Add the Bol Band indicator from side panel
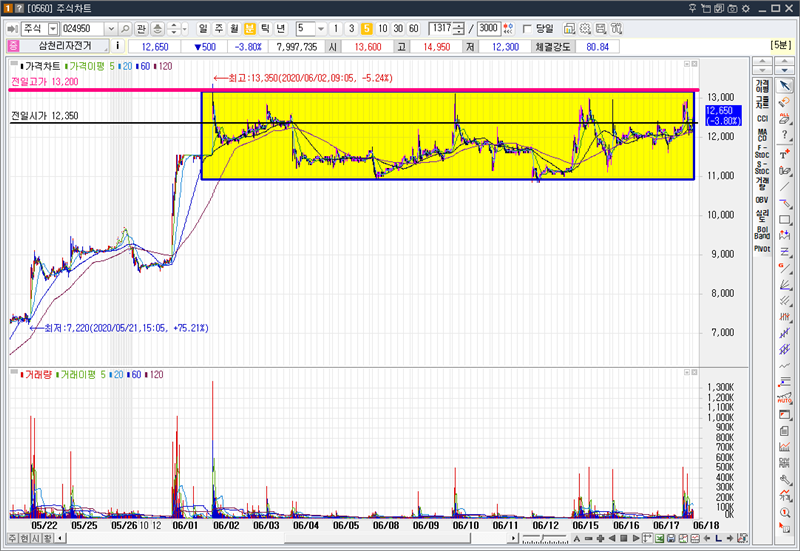Viewport: 800px width, 551px height. tap(762, 233)
